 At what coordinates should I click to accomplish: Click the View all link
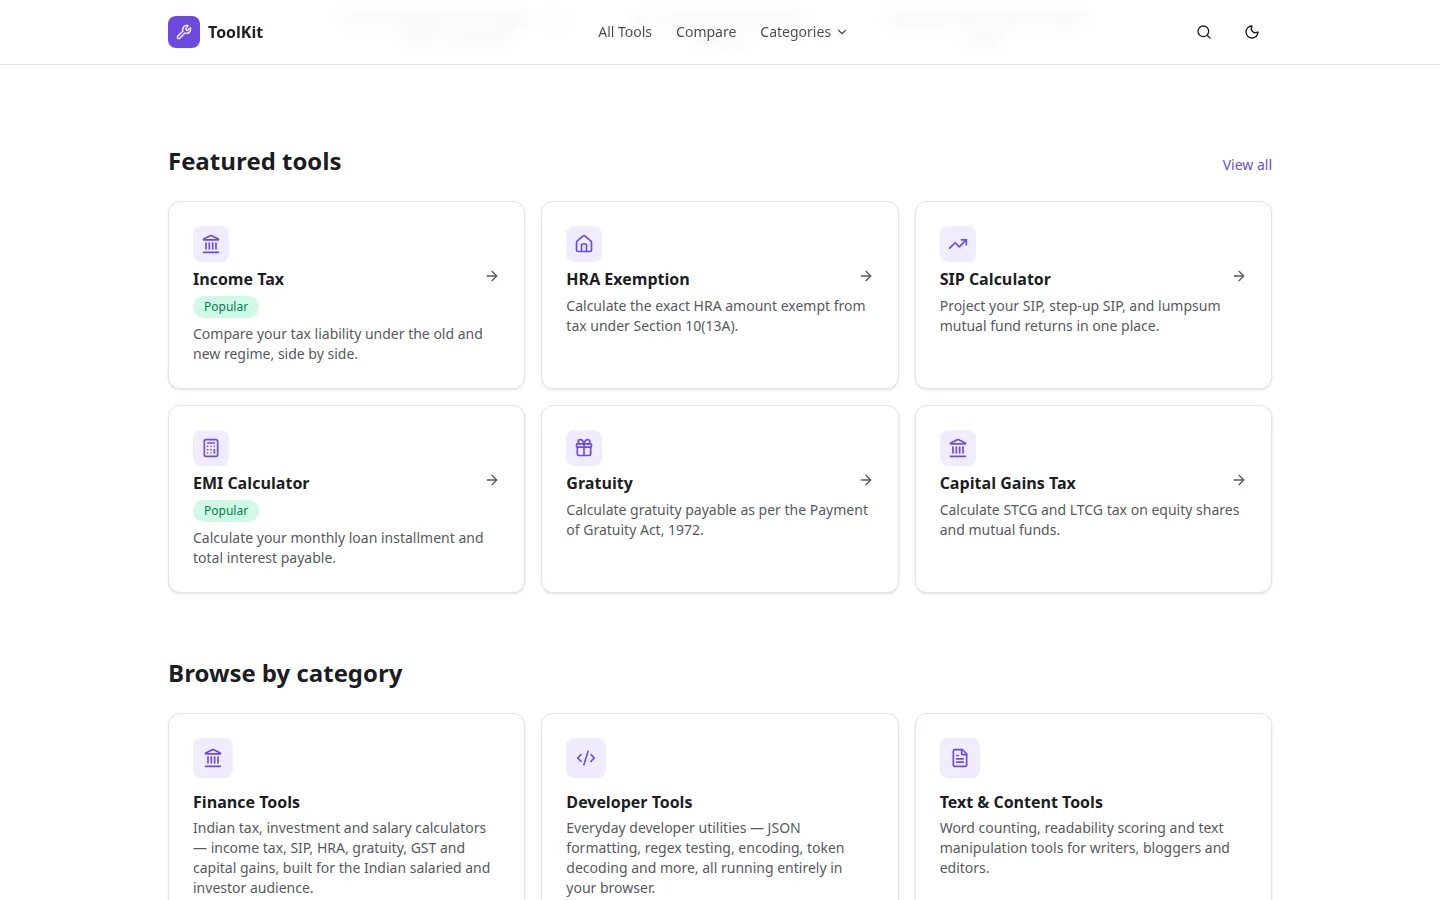[1247, 165]
